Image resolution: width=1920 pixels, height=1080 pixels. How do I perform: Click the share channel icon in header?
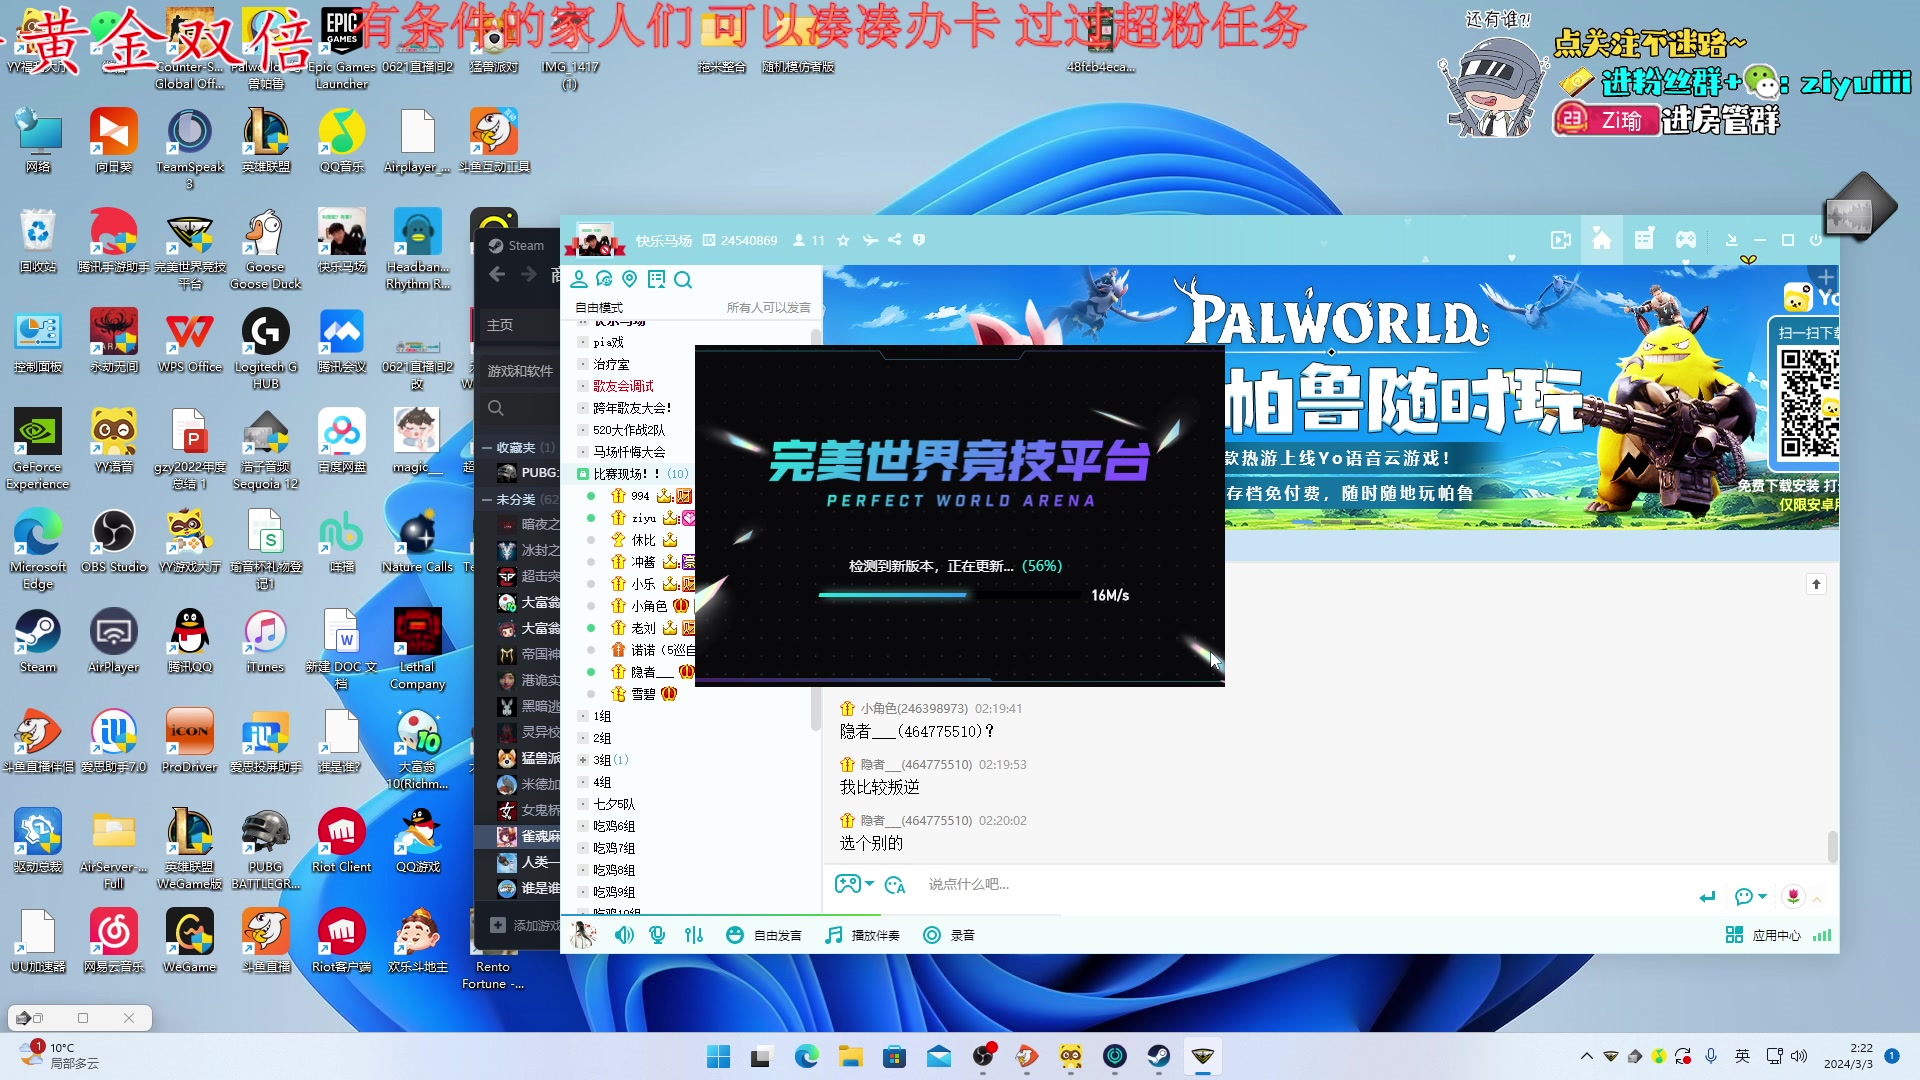tap(895, 240)
